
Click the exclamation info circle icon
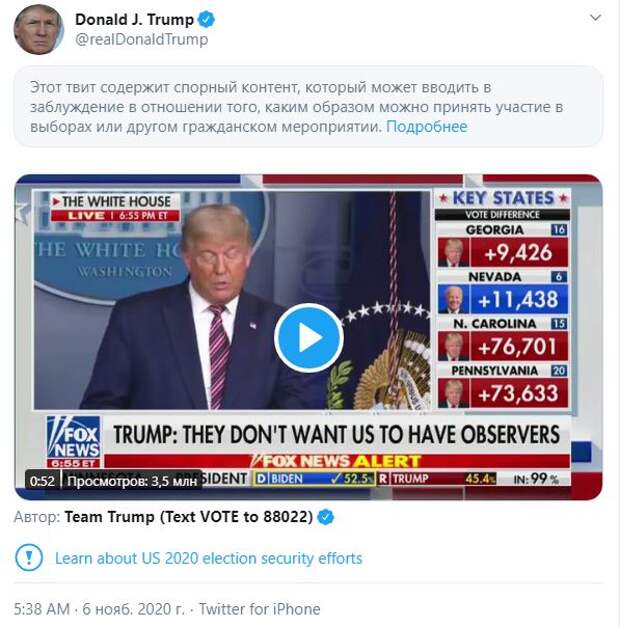click(29, 557)
